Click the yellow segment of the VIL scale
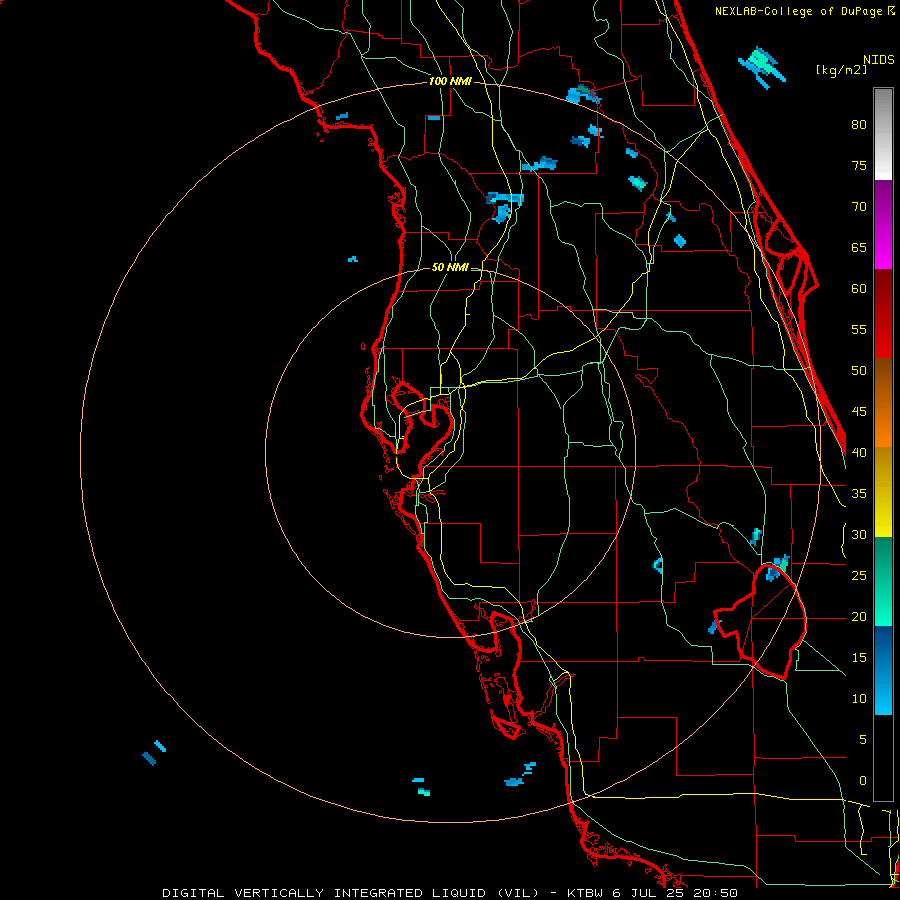This screenshot has width=900, height=900. pos(883,492)
